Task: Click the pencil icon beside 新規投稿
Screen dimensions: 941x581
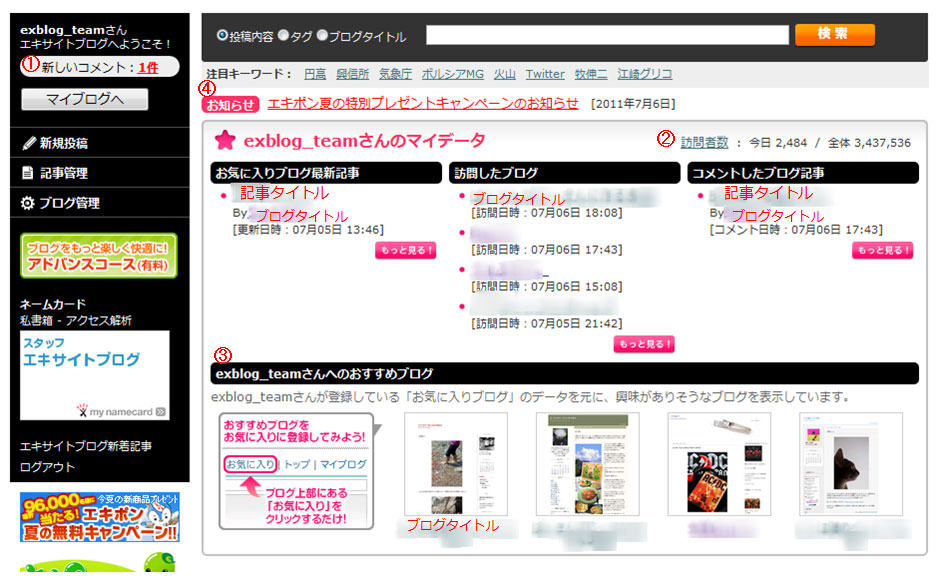Action: (28, 143)
